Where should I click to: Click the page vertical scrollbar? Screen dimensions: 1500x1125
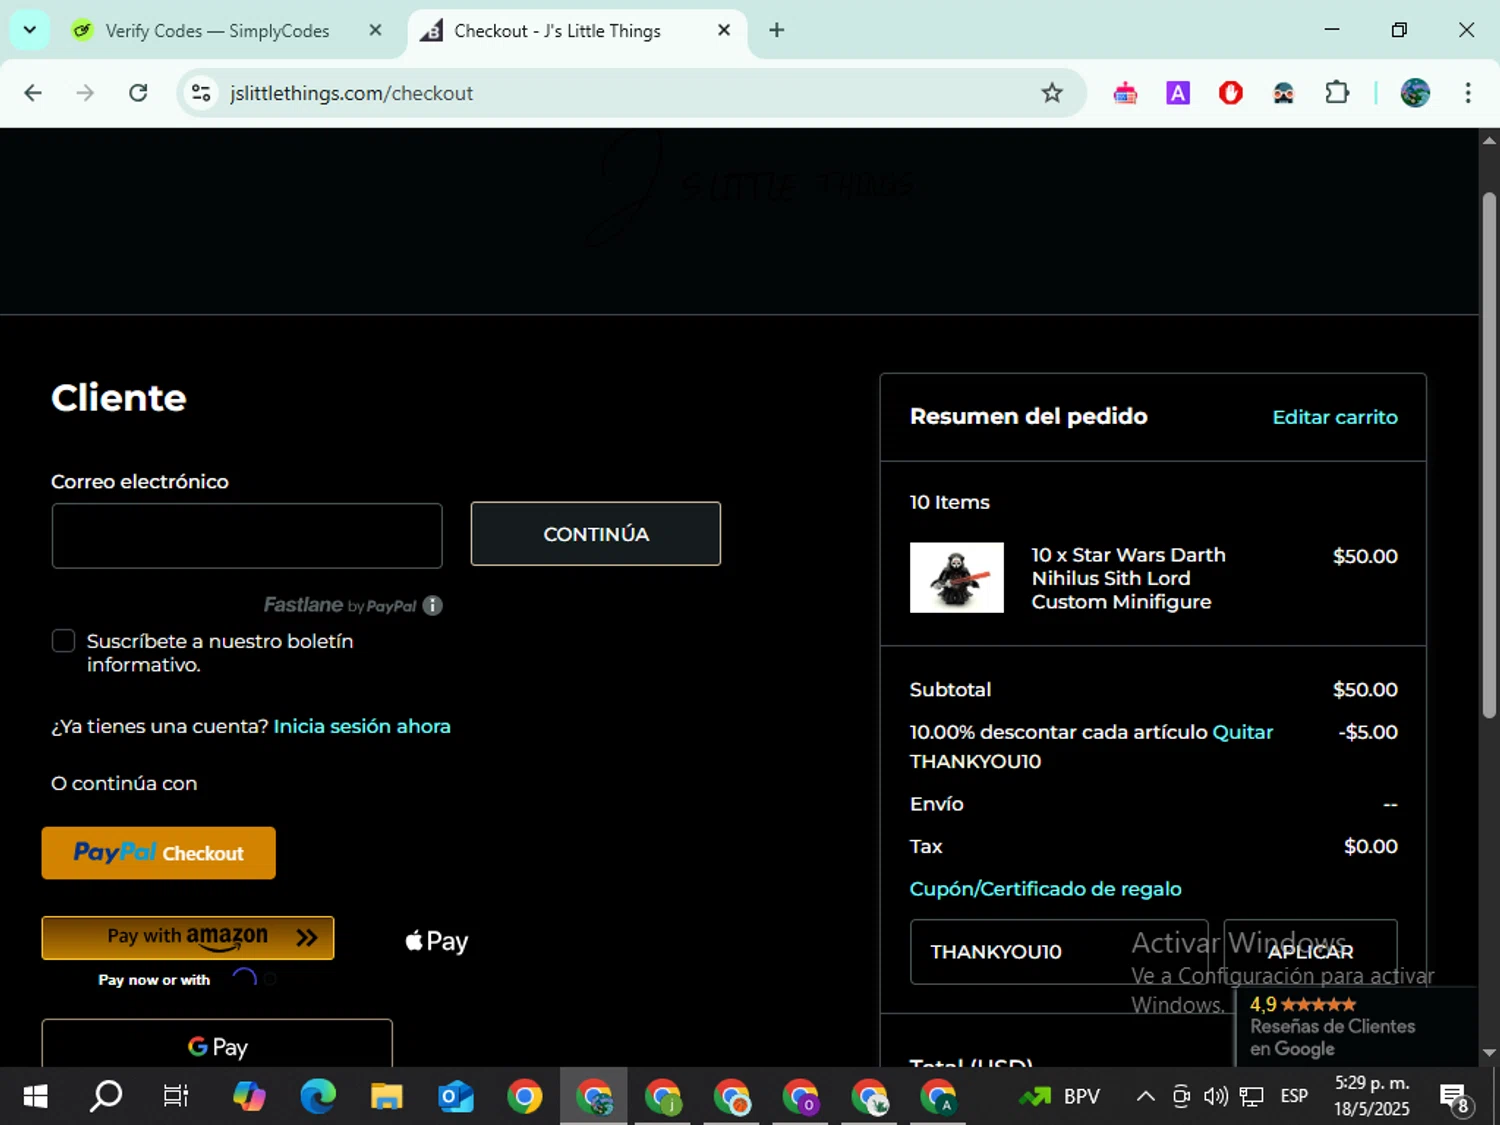(x=1489, y=455)
